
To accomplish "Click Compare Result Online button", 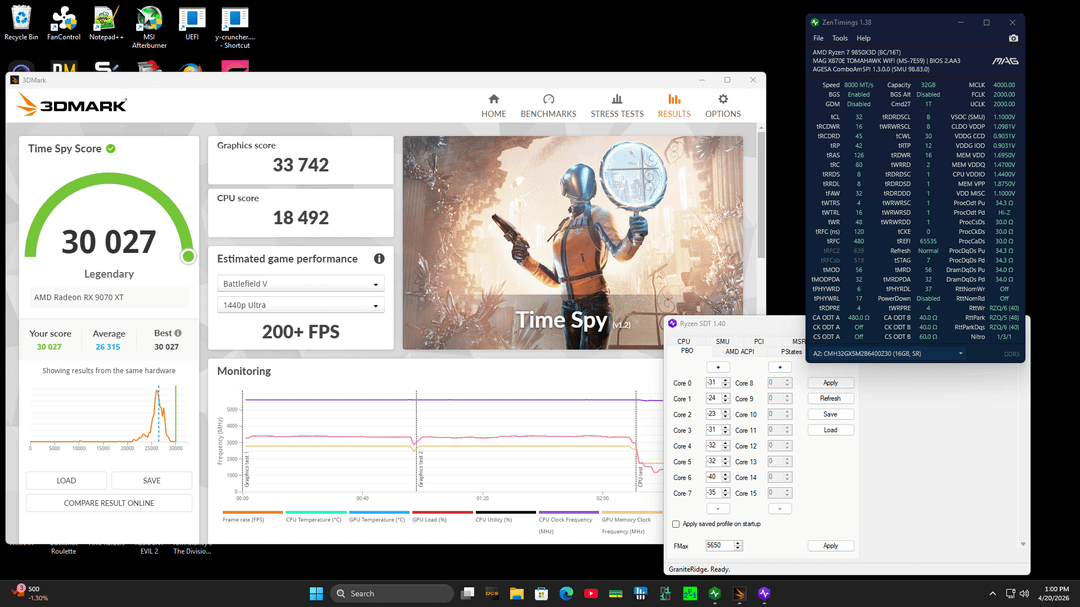I will 109,503.
